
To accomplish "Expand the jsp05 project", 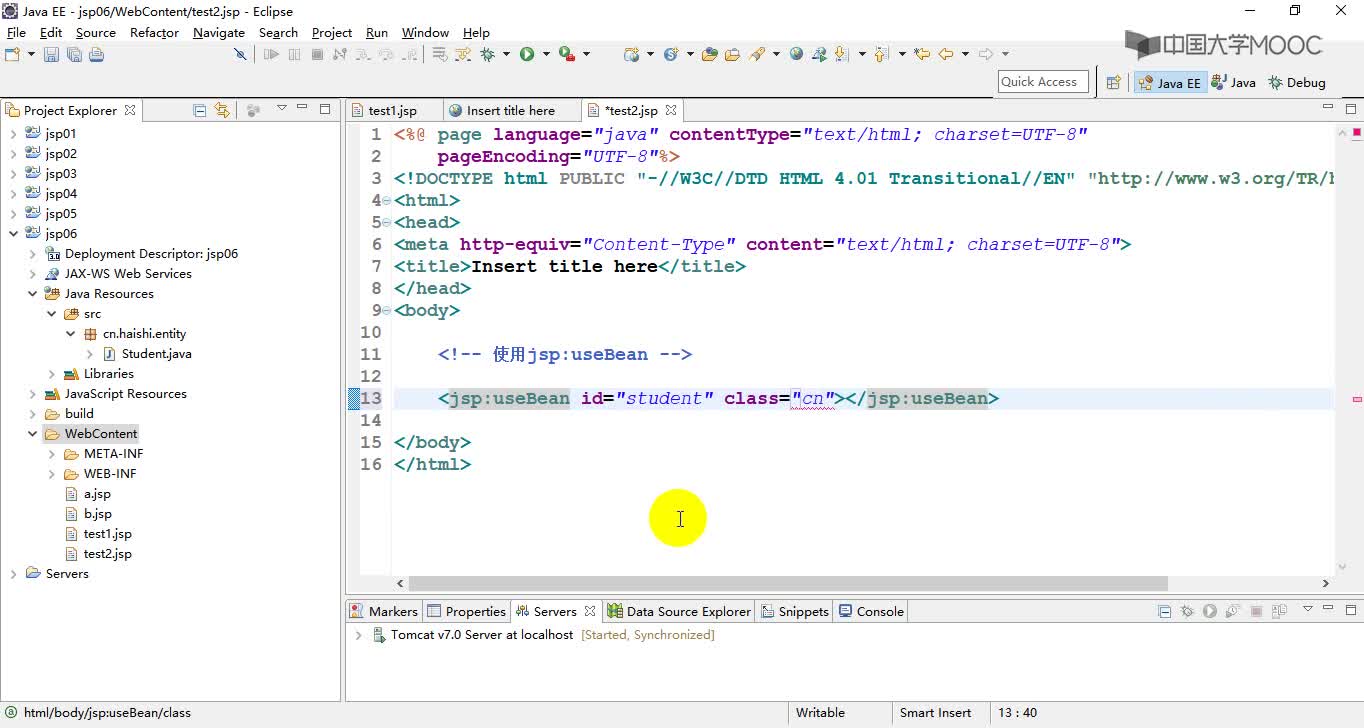I will 13,213.
